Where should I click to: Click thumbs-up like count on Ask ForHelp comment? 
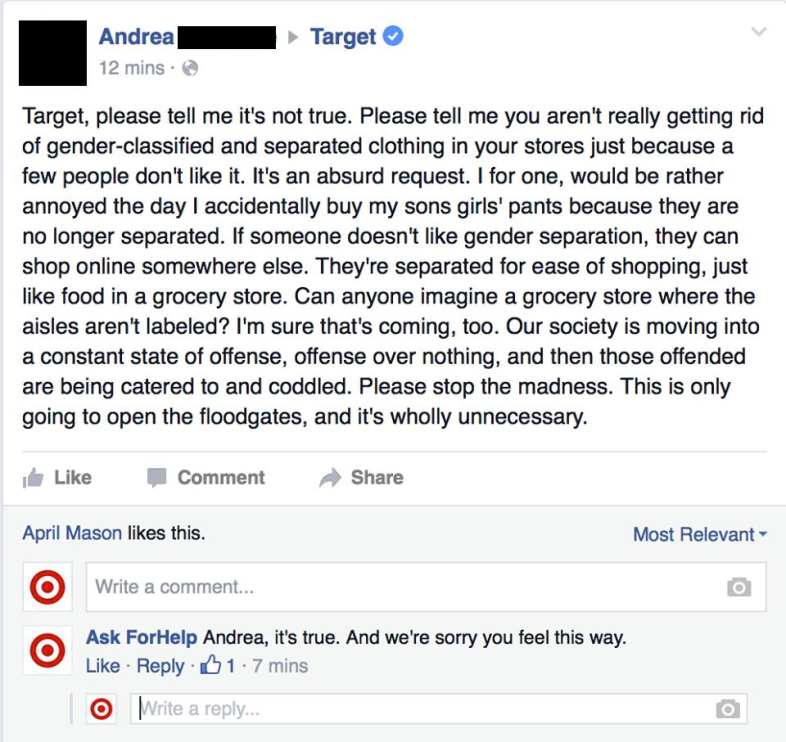pos(218,665)
